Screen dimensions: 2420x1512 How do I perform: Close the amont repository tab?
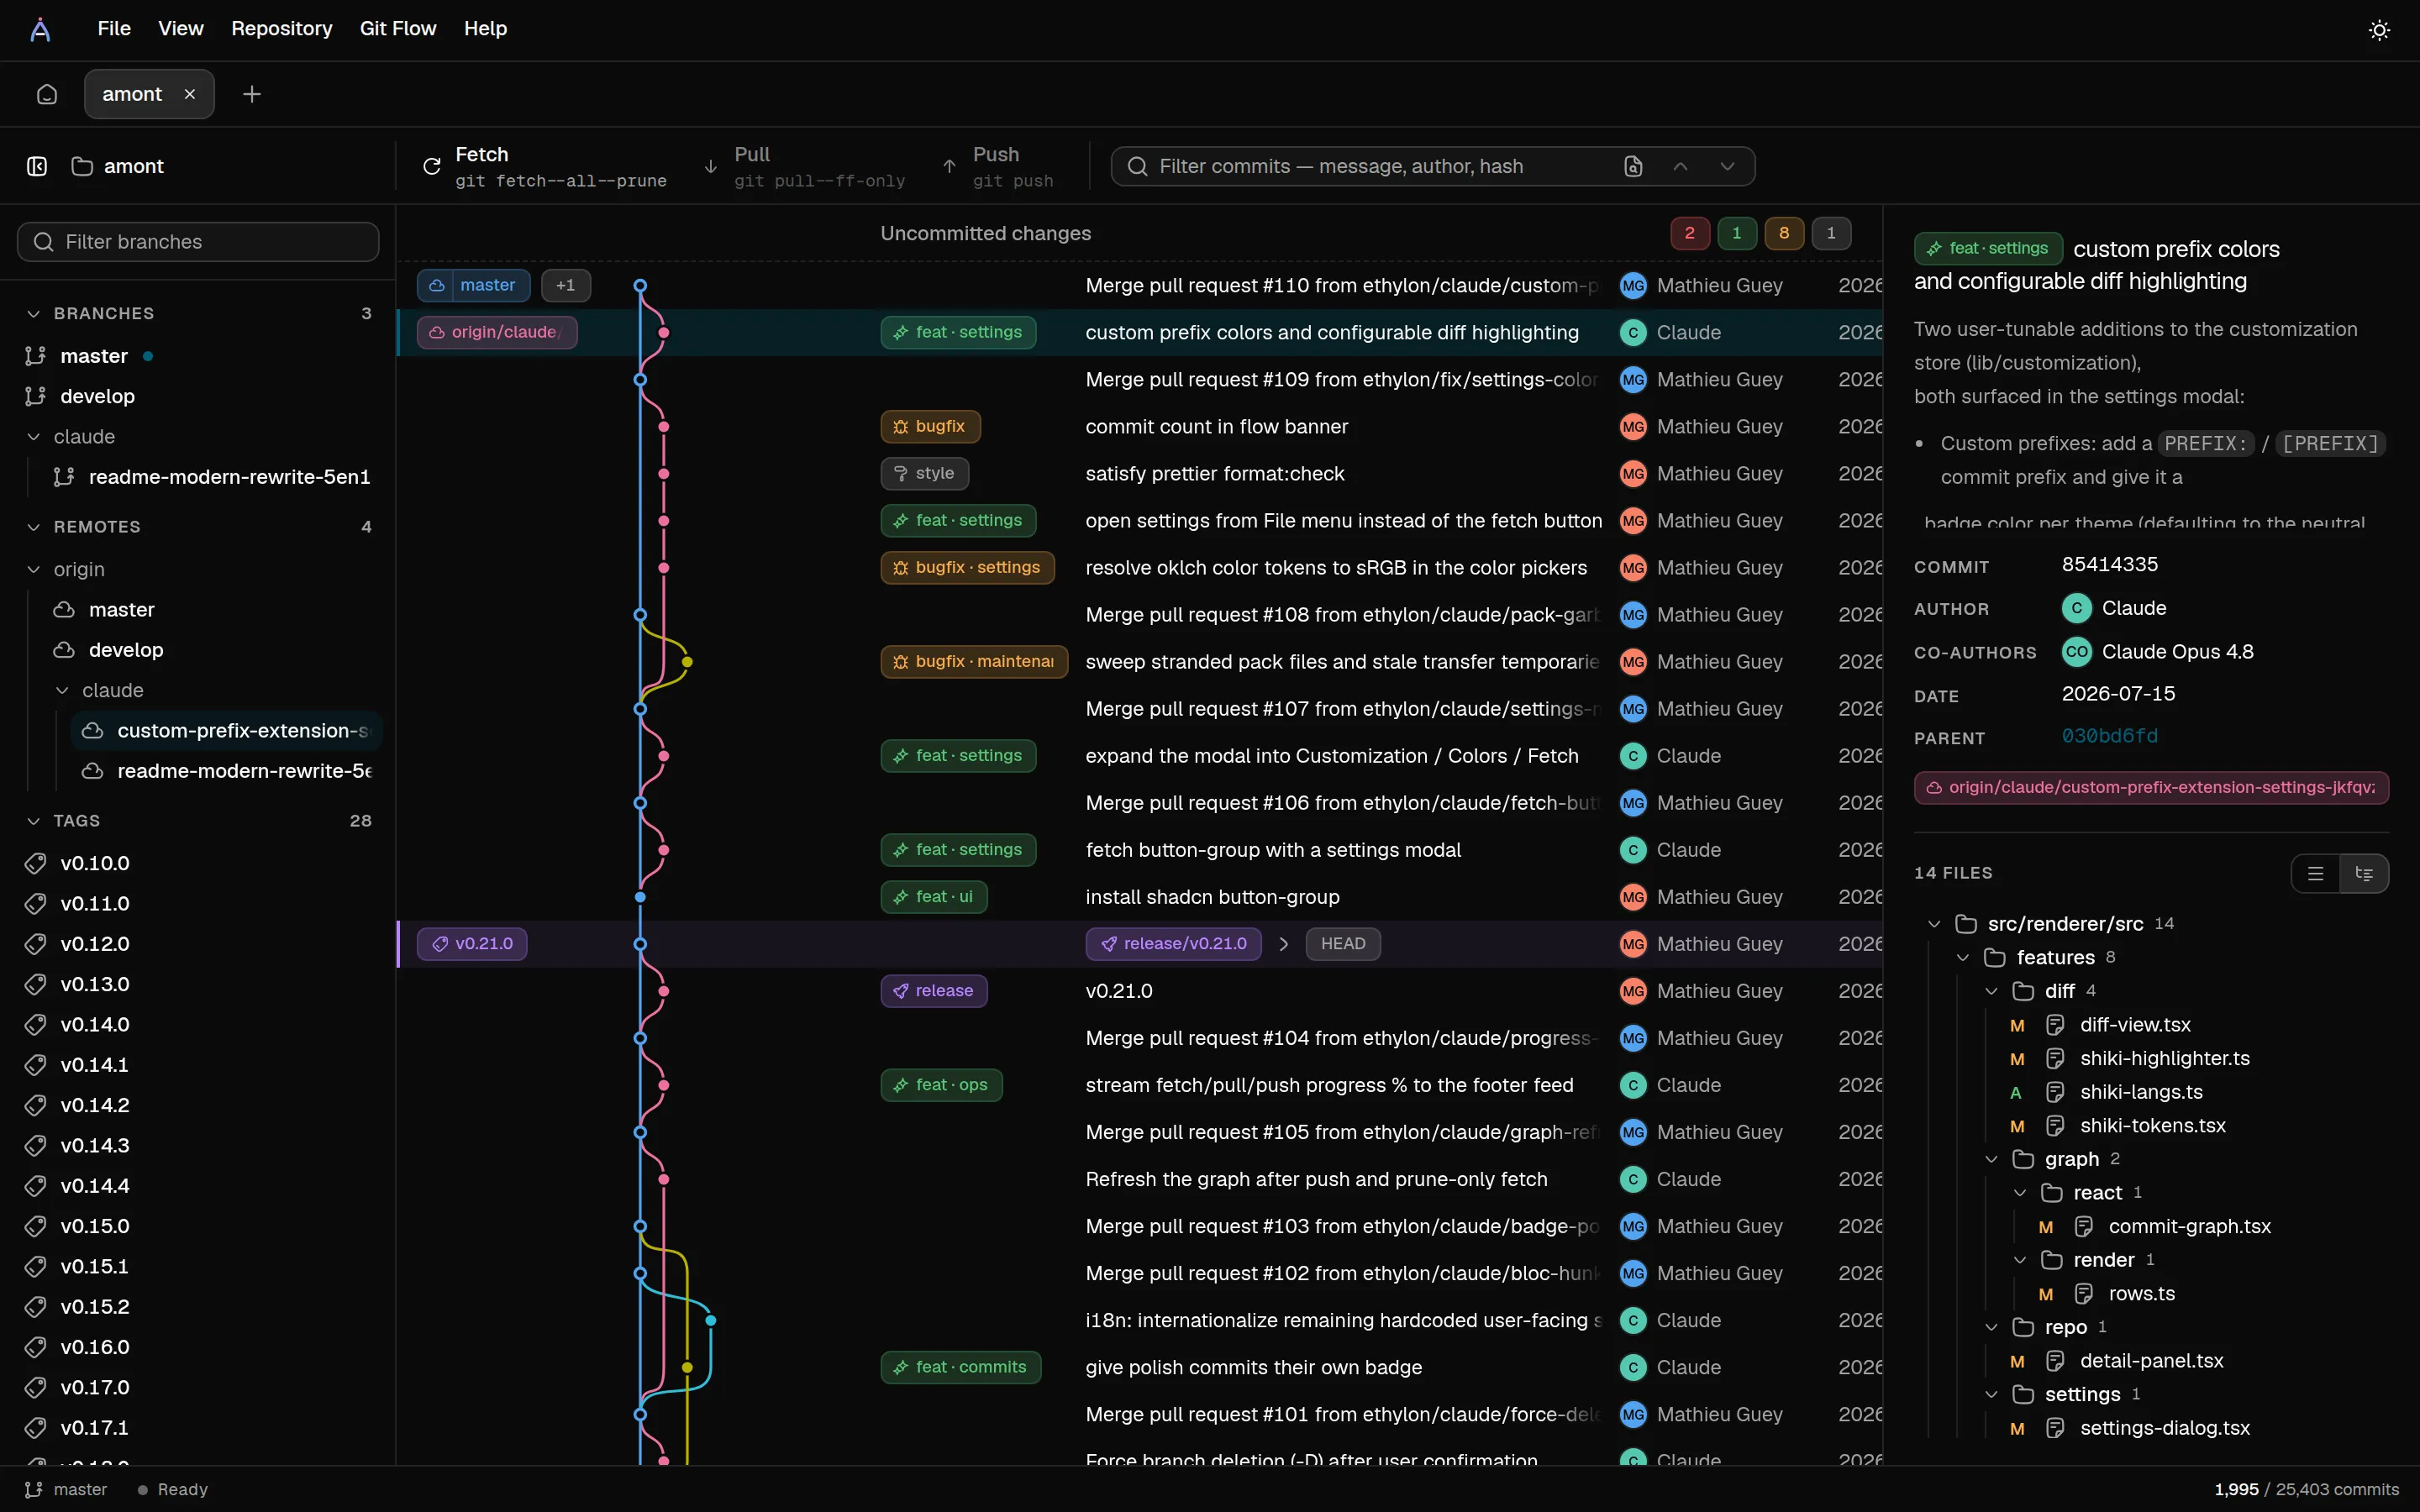[x=190, y=94]
